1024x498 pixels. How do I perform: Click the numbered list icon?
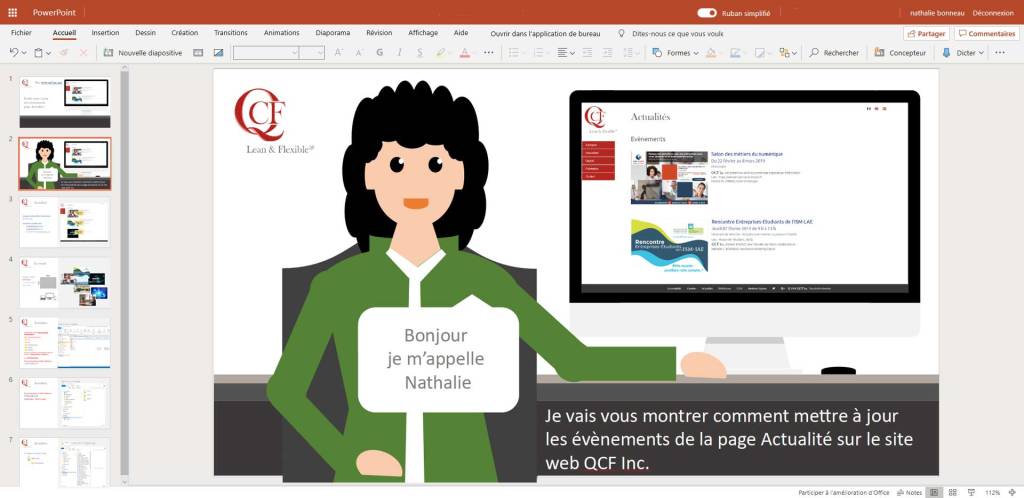point(537,53)
